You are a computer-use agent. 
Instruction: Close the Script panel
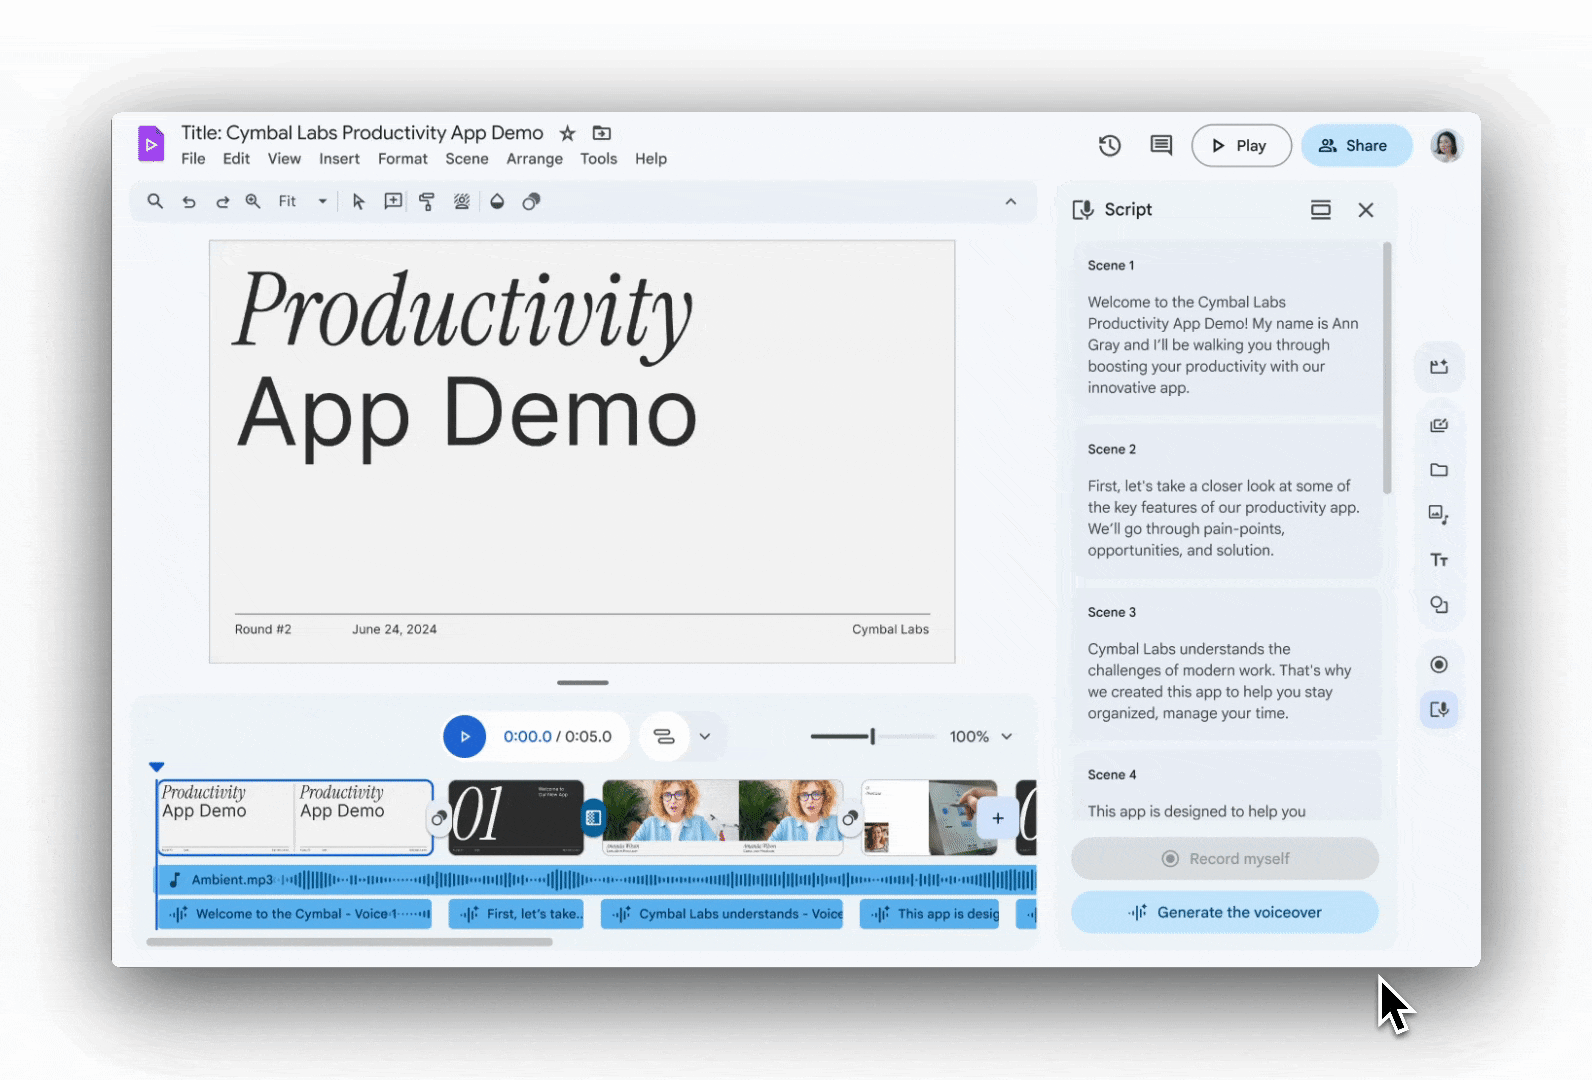[1365, 209]
